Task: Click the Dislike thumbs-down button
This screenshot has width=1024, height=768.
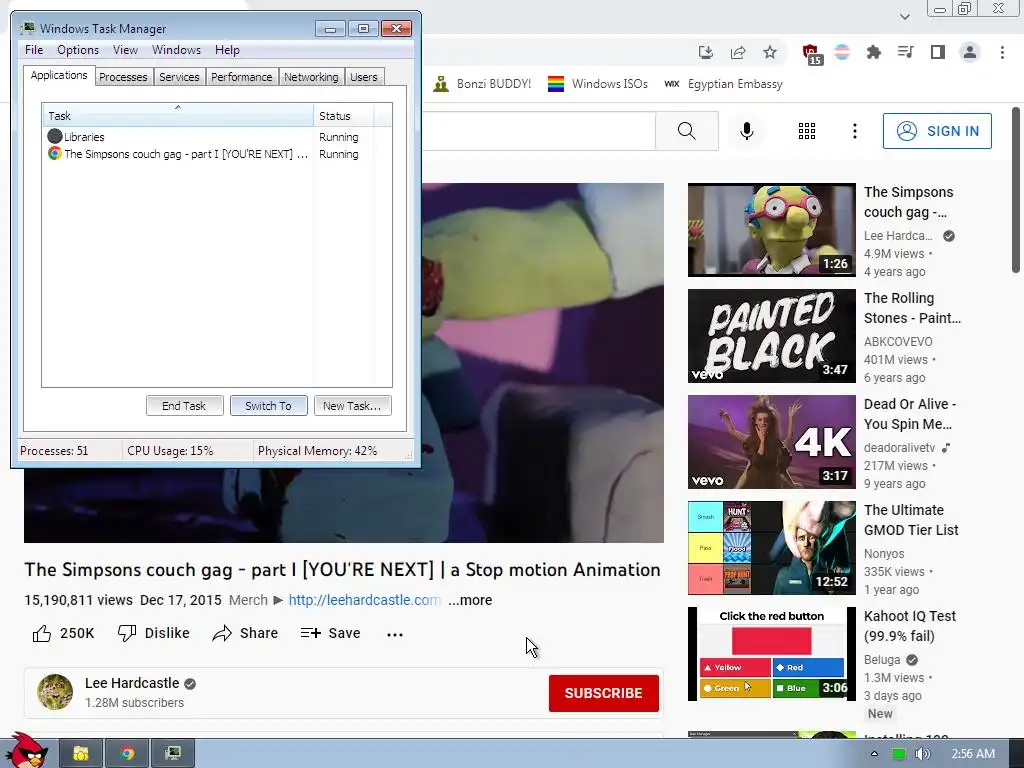Action: click(153, 633)
